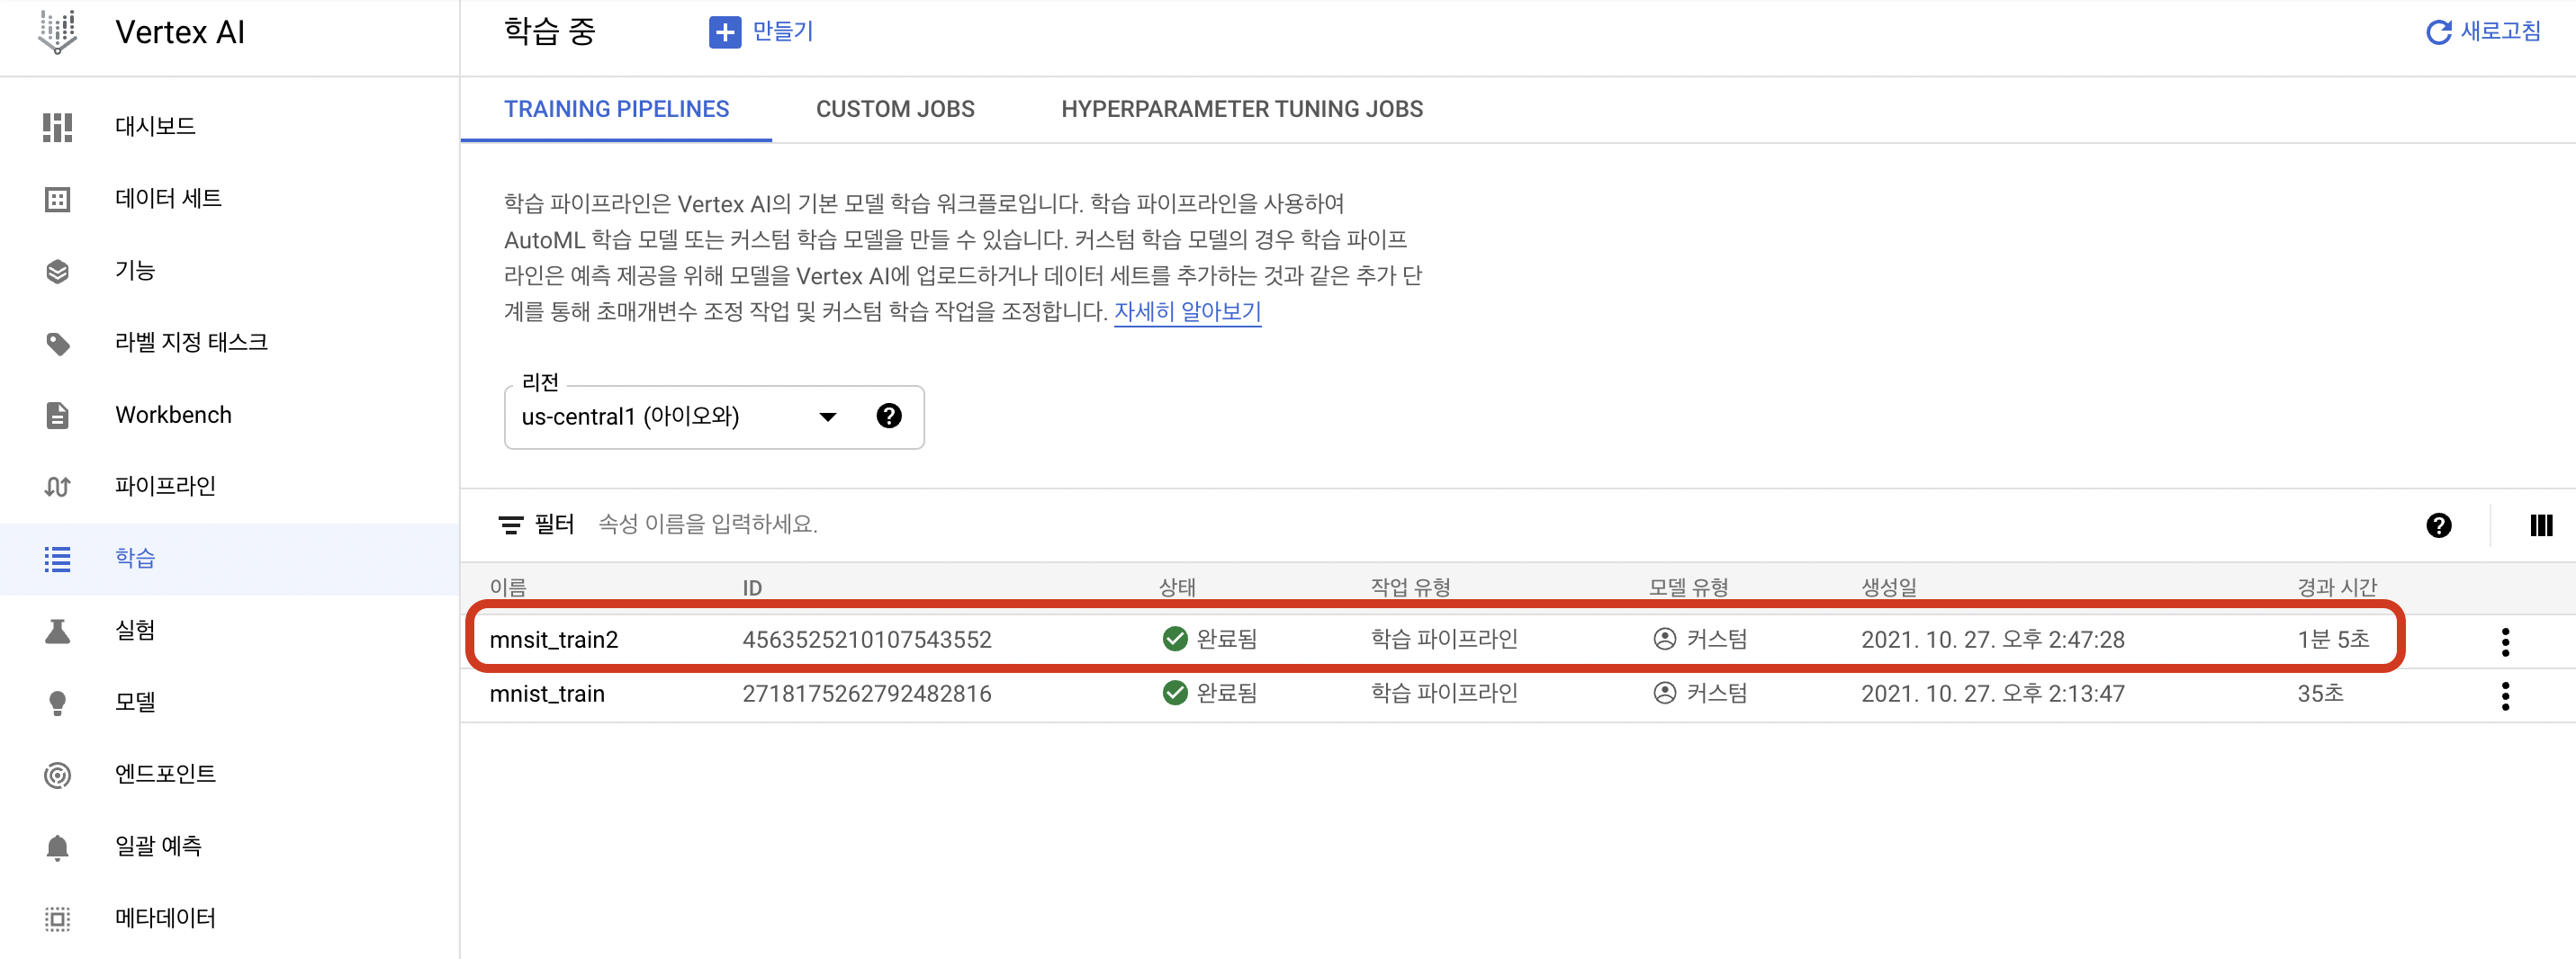This screenshot has height=959, width=2576.
Task: Click the blue plus icon beside 만들기
Action: click(725, 32)
